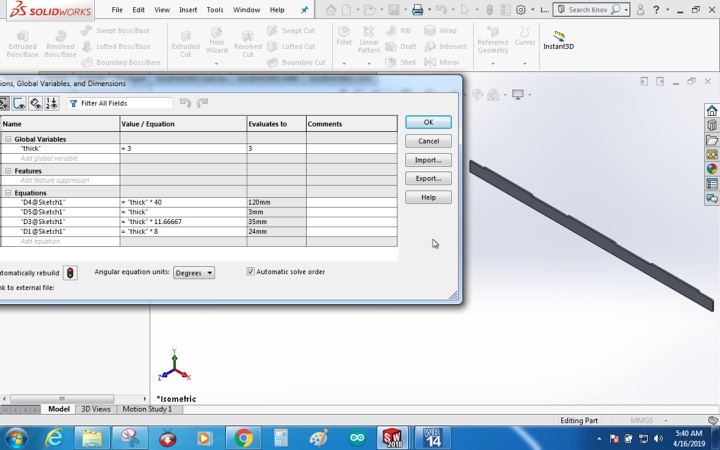This screenshot has width=720, height=450.
Task: Open the Insert menu
Action: (x=188, y=10)
